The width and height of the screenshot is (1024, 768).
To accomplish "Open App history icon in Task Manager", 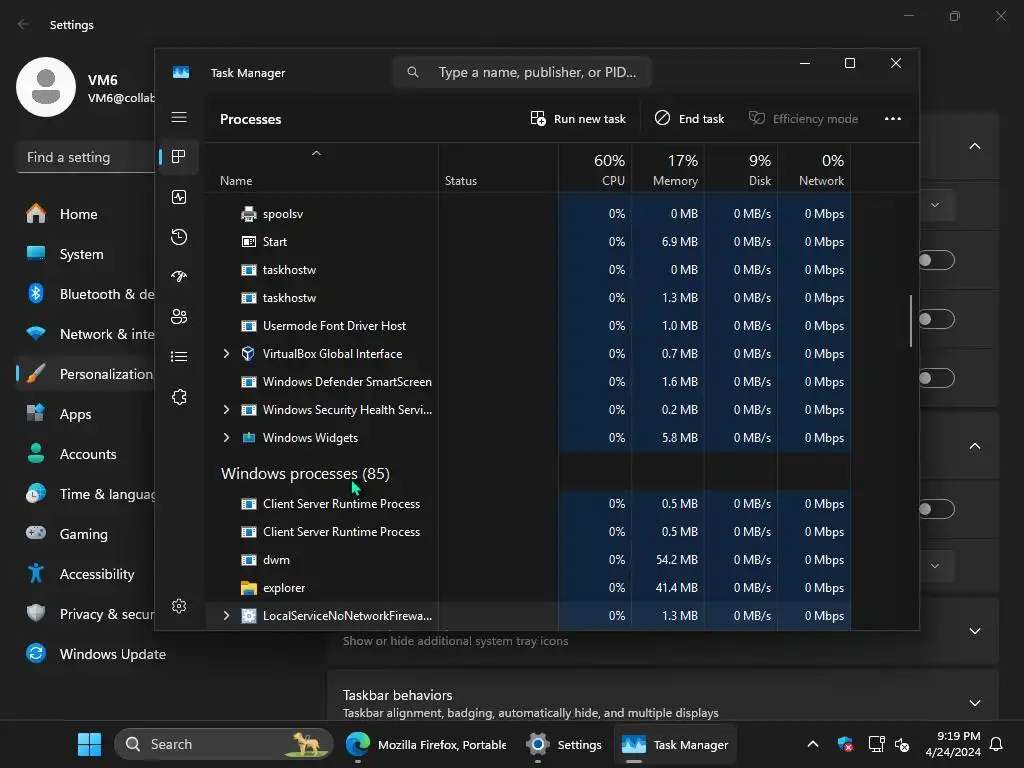I will click(179, 237).
